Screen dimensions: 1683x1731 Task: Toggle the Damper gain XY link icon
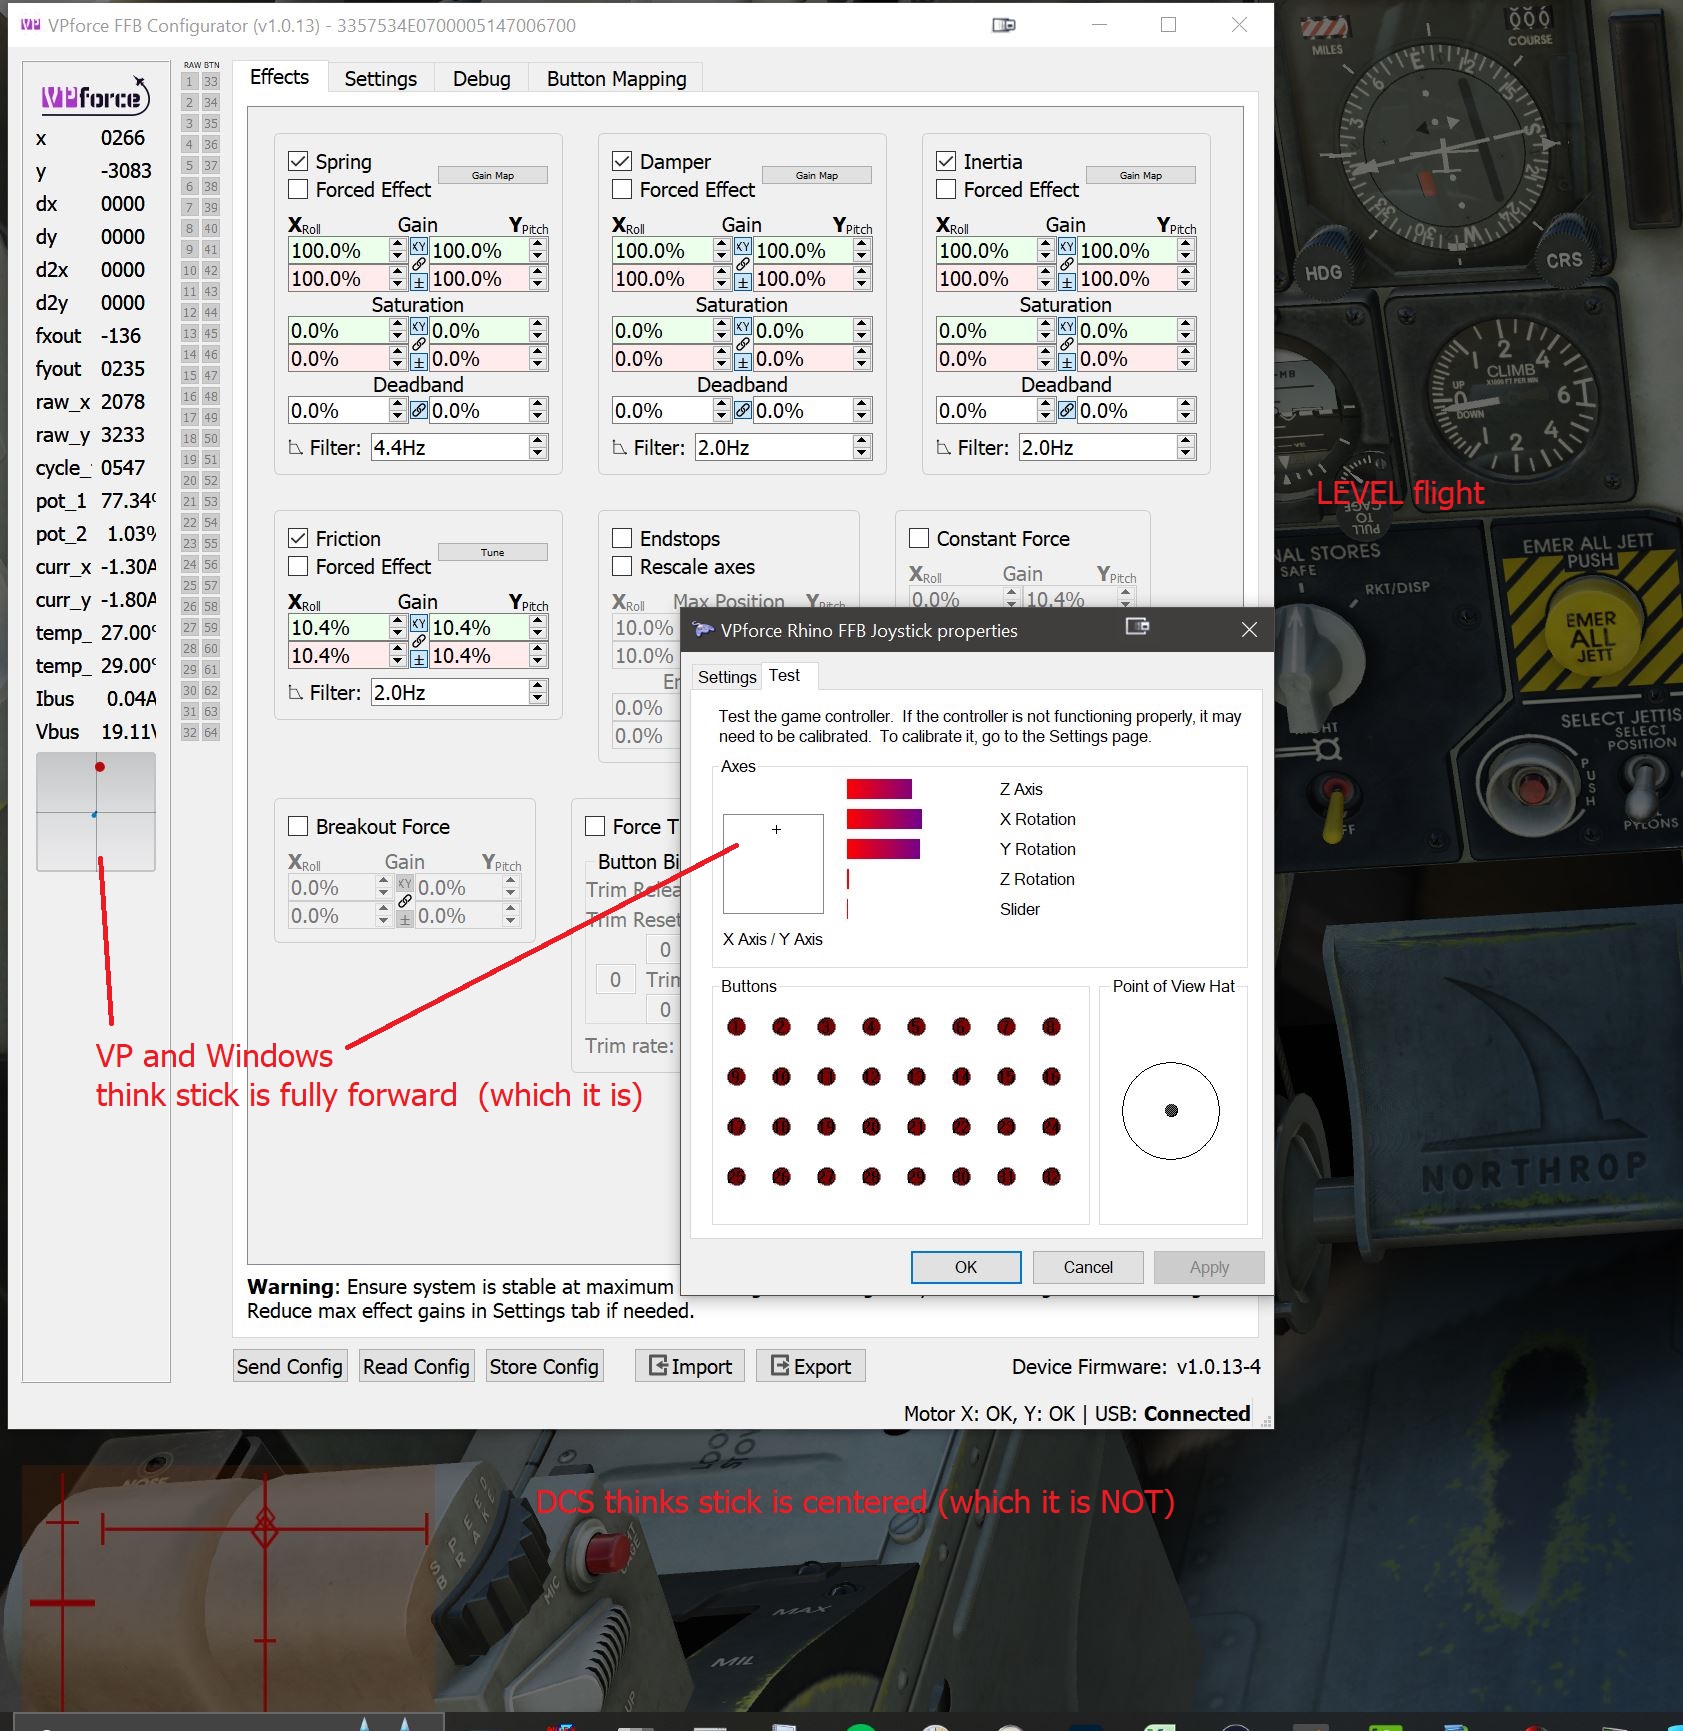click(743, 246)
